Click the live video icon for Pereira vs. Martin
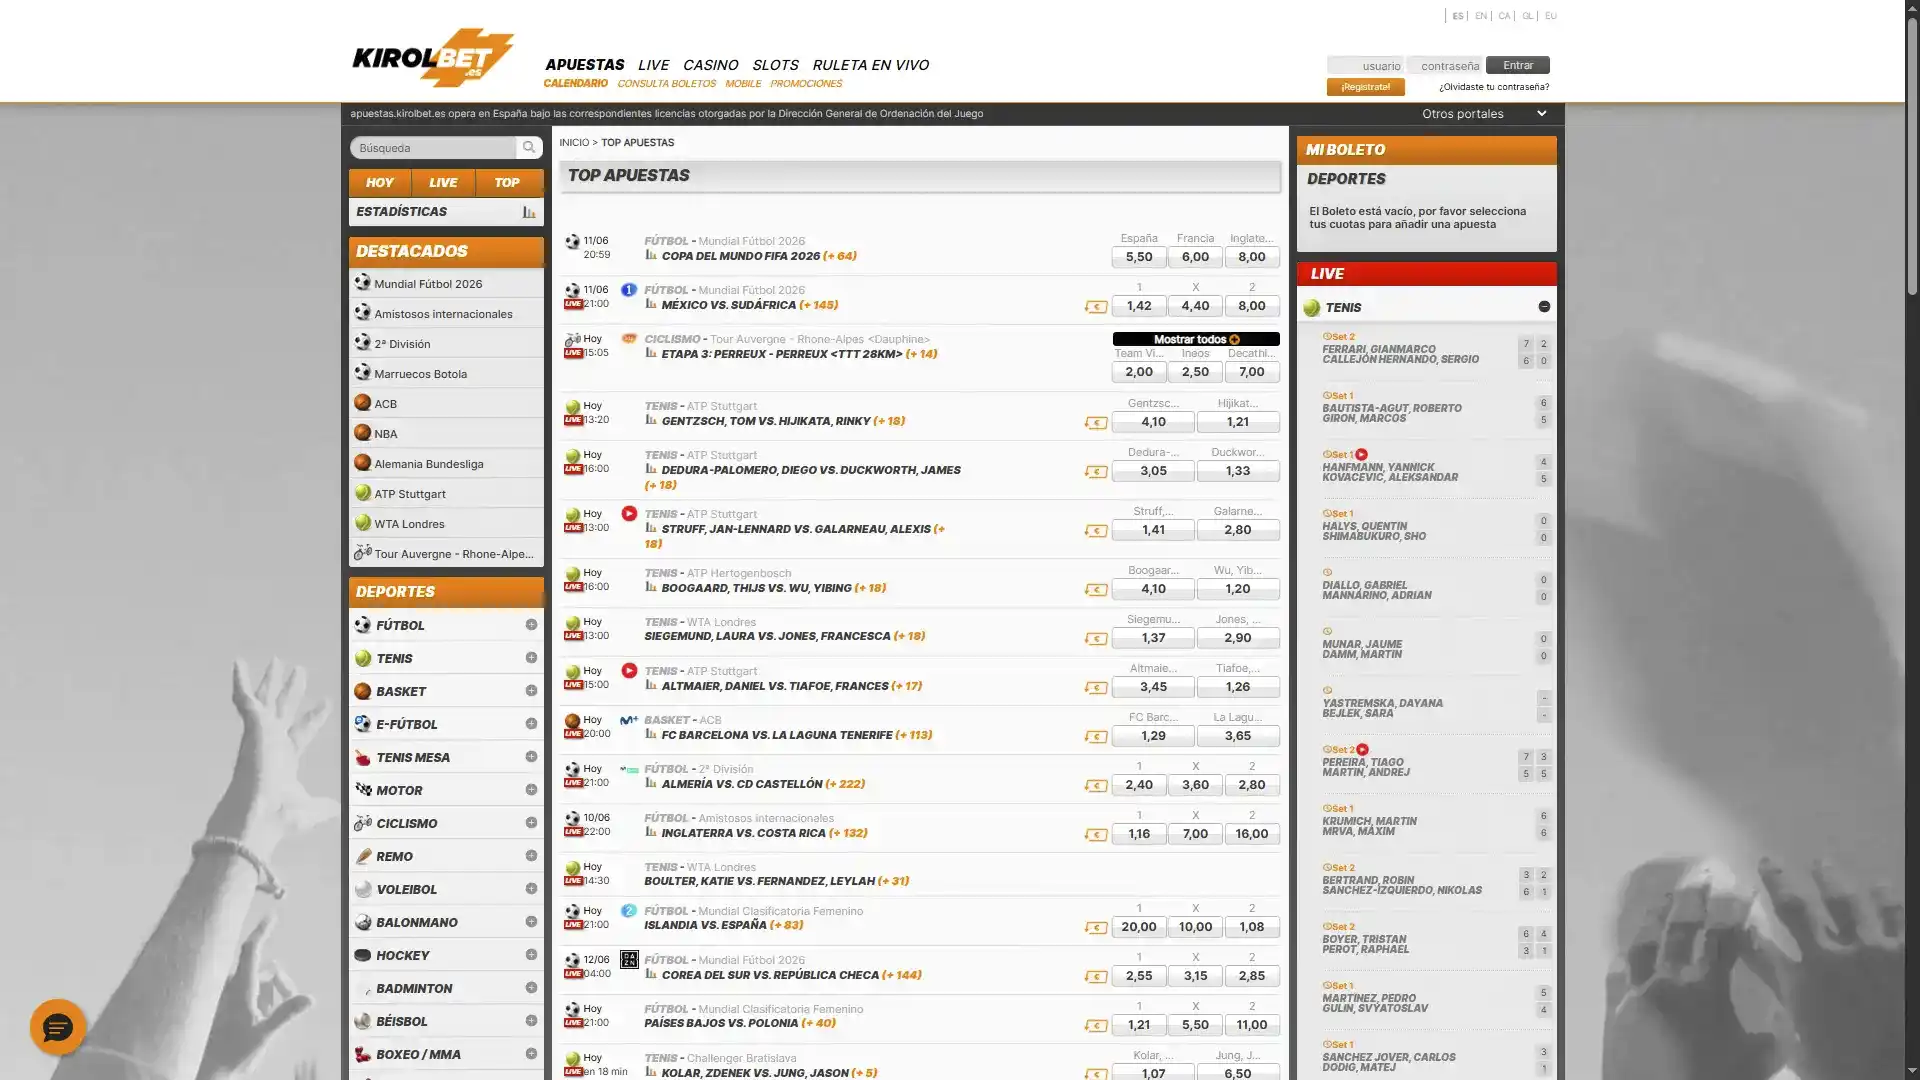The image size is (1920, 1080). [x=1362, y=750]
